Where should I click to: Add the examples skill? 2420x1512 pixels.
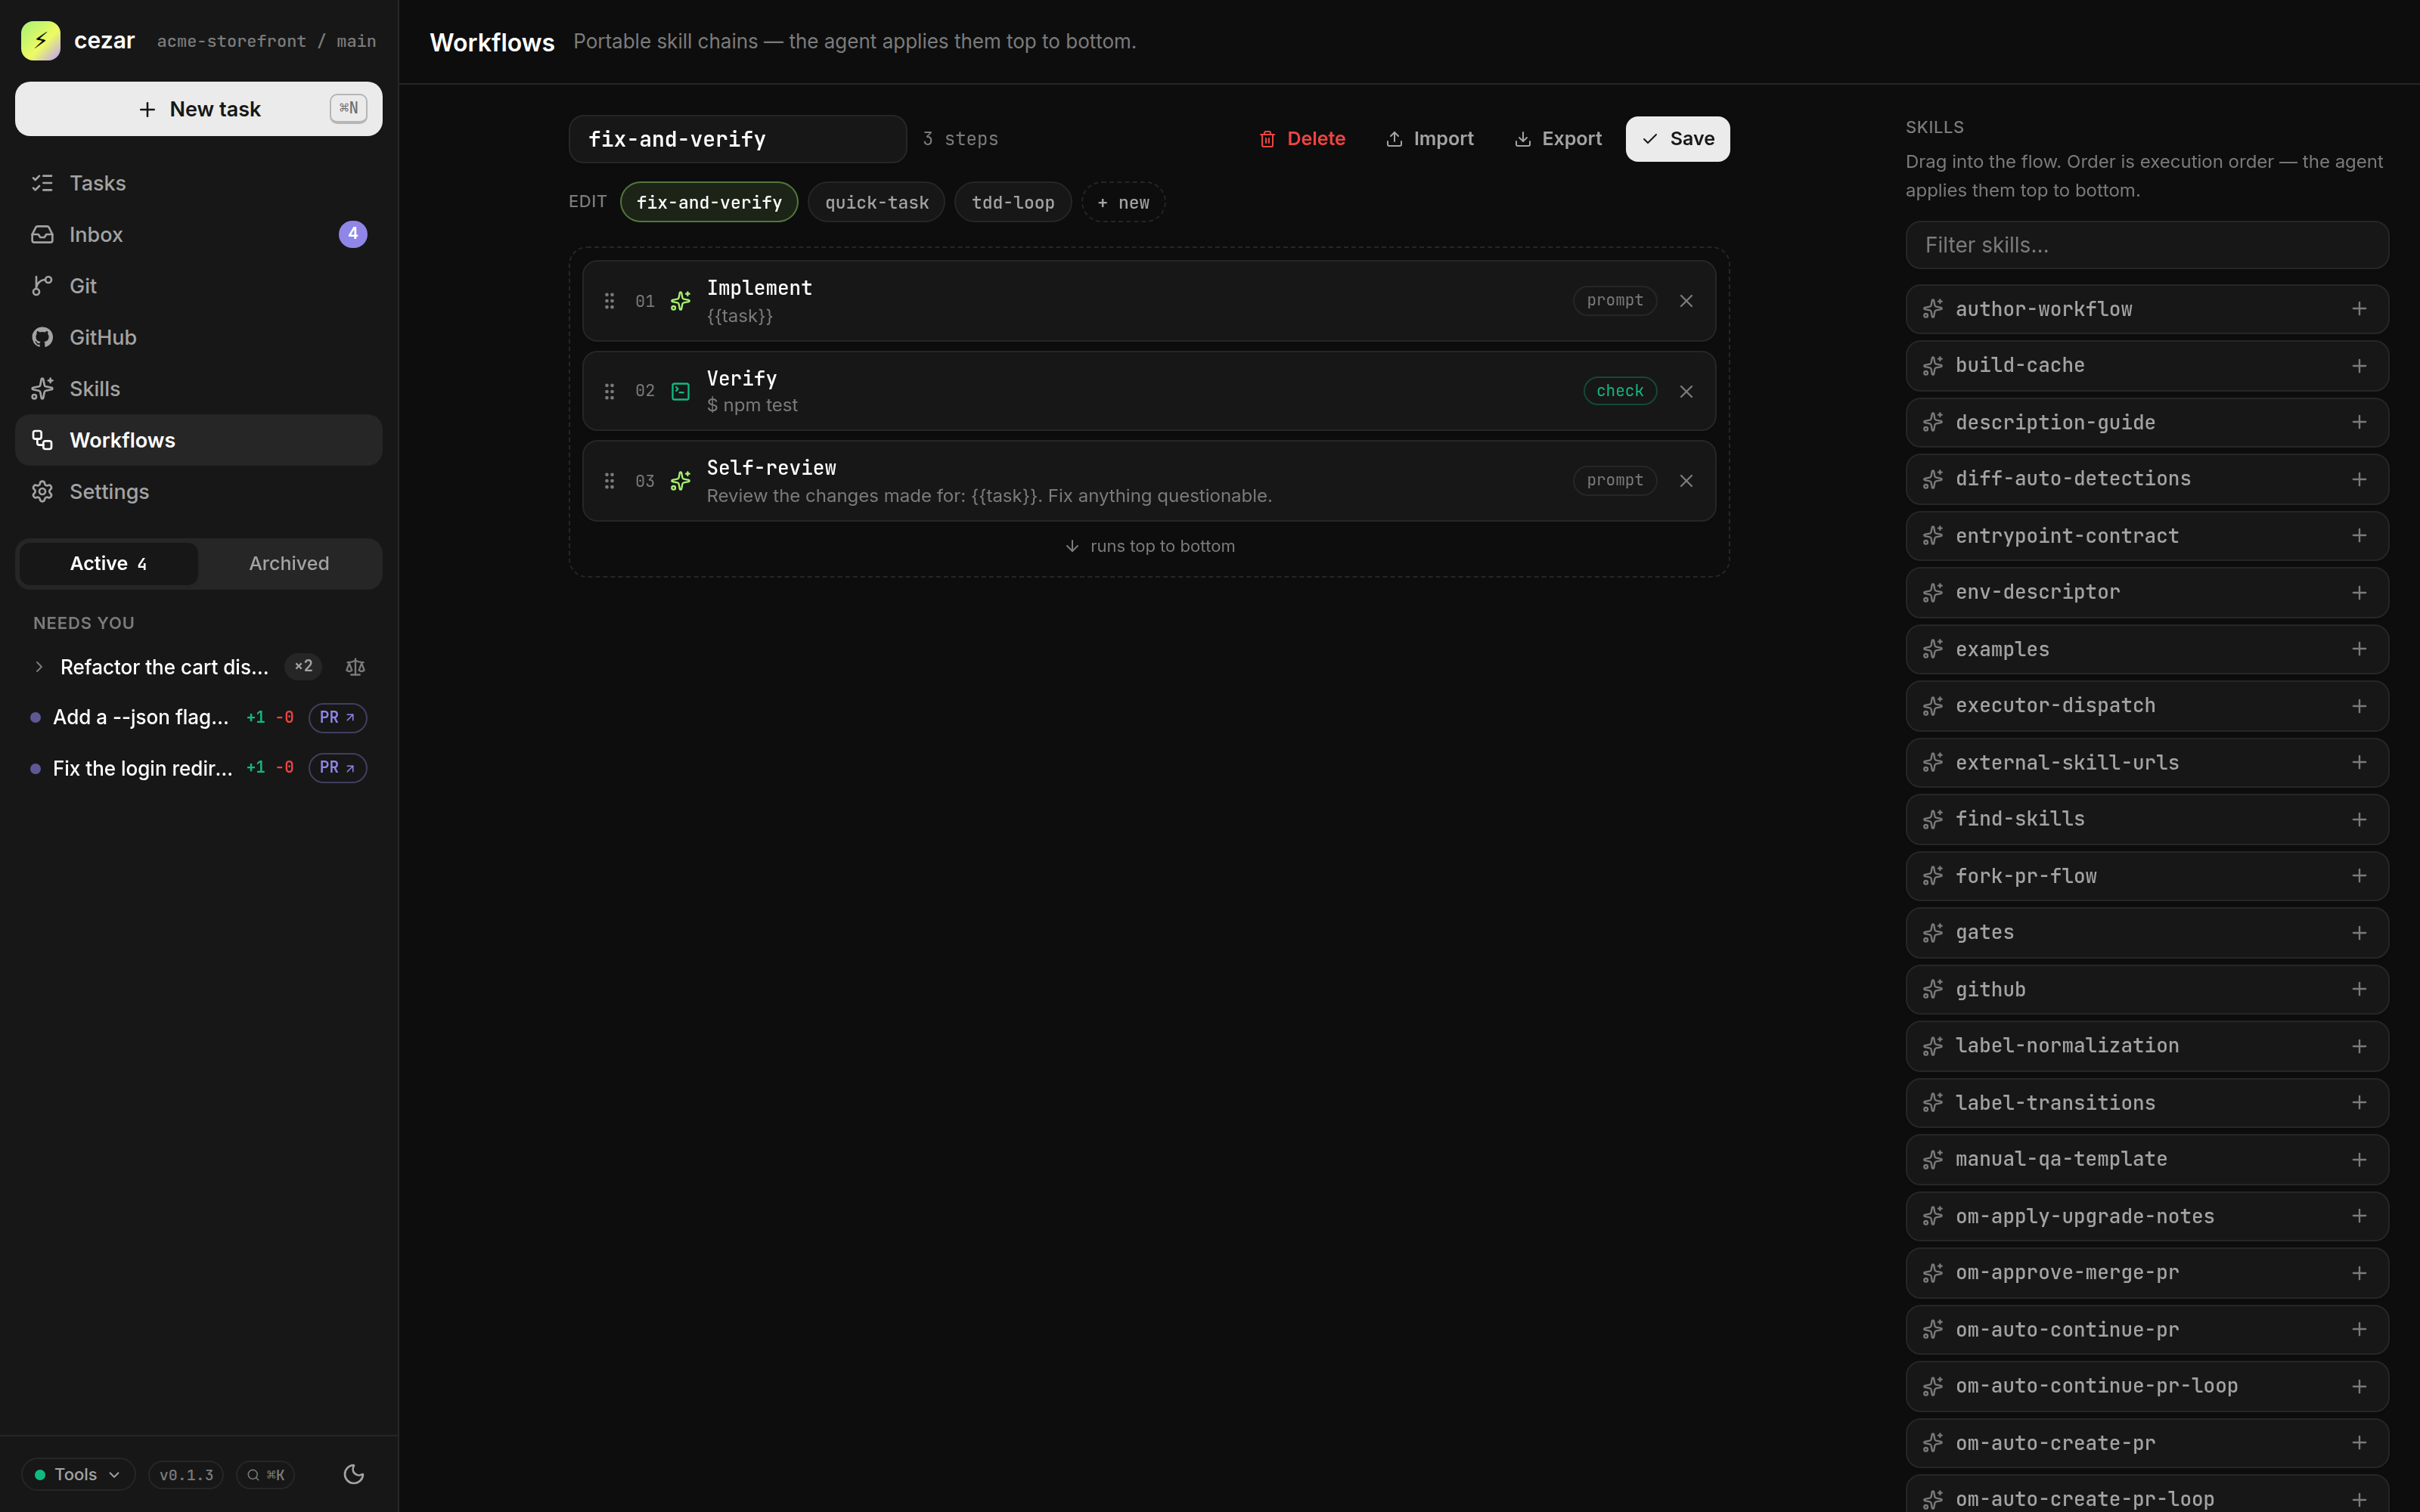(2359, 649)
